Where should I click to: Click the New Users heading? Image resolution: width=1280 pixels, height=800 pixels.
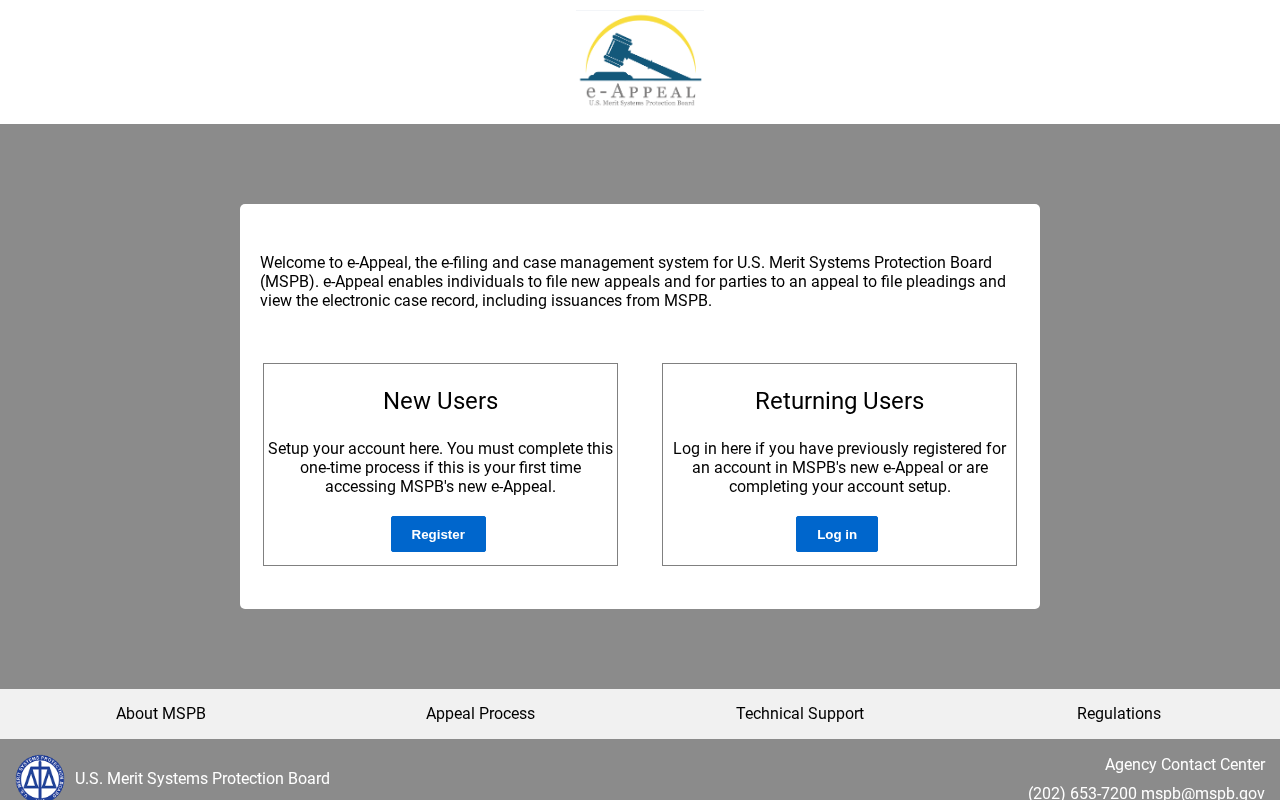pos(440,401)
